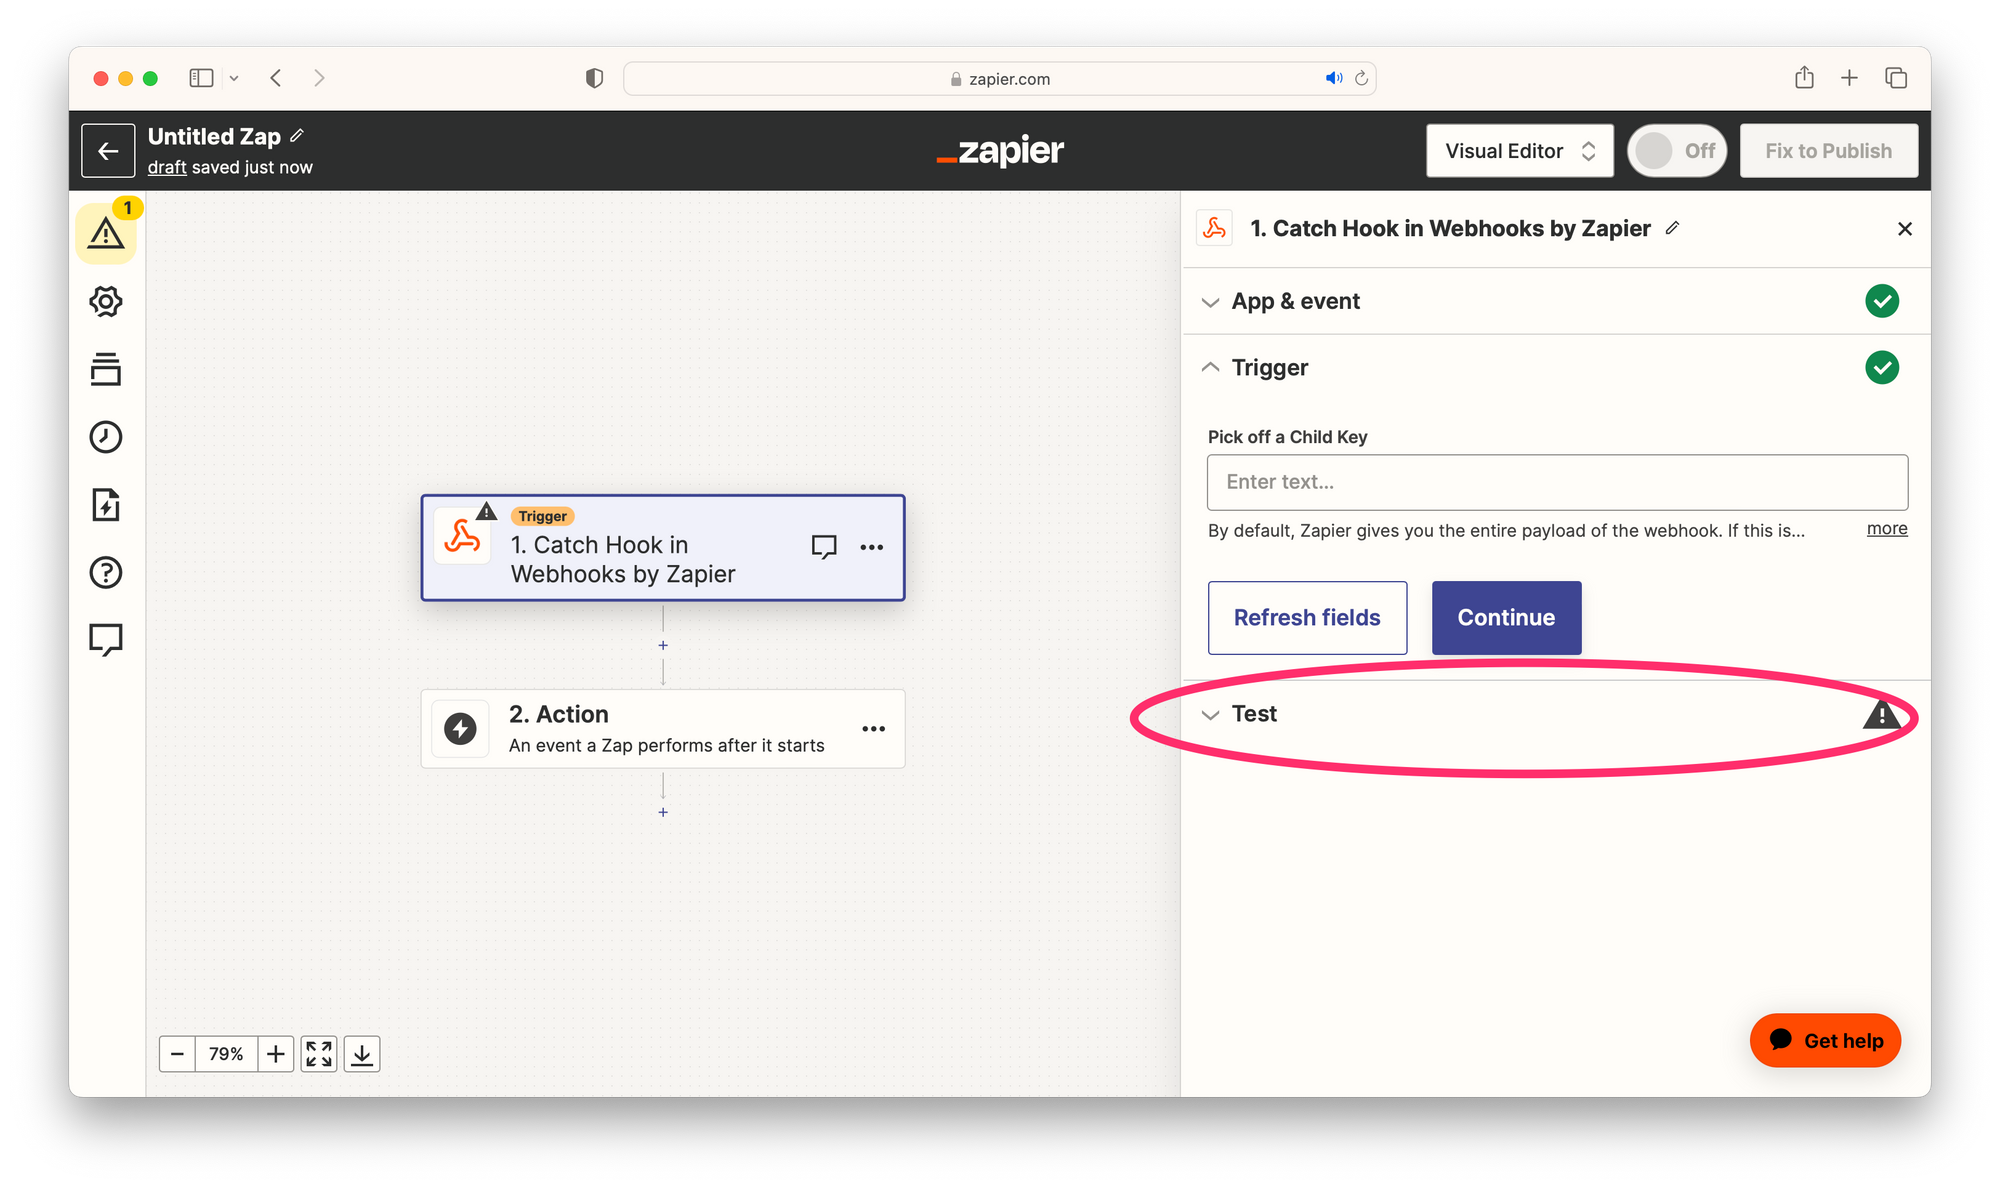
Task: Select the 2. Action step card
Action: (x=663, y=729)
